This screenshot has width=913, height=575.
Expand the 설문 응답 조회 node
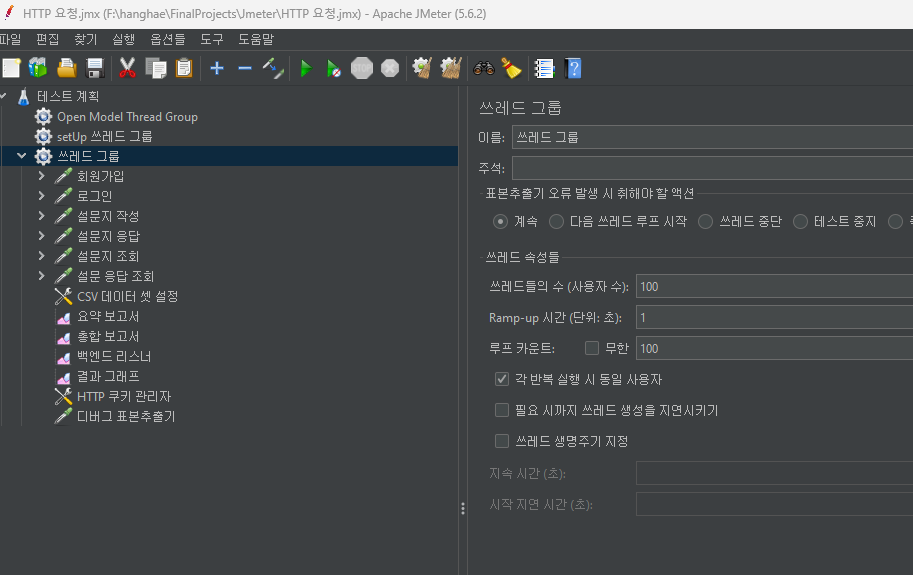[x=41, y=276]
